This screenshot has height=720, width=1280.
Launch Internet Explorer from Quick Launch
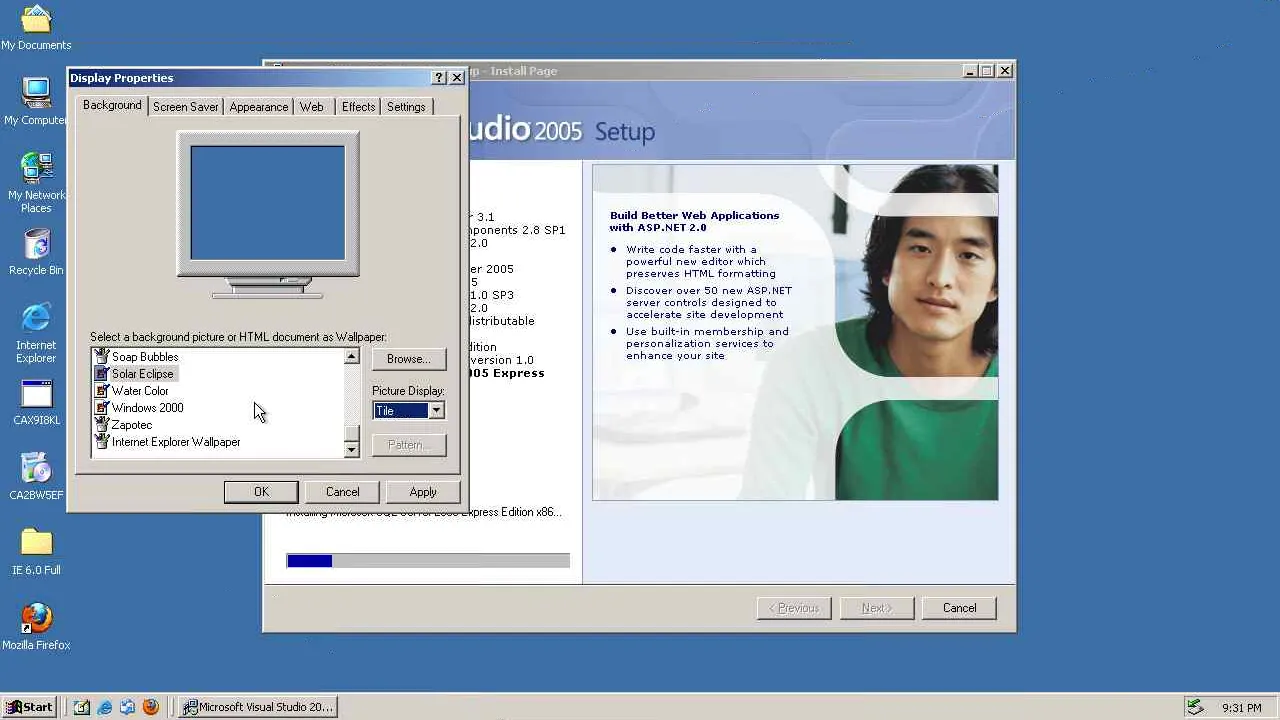(x=105, y=707)
